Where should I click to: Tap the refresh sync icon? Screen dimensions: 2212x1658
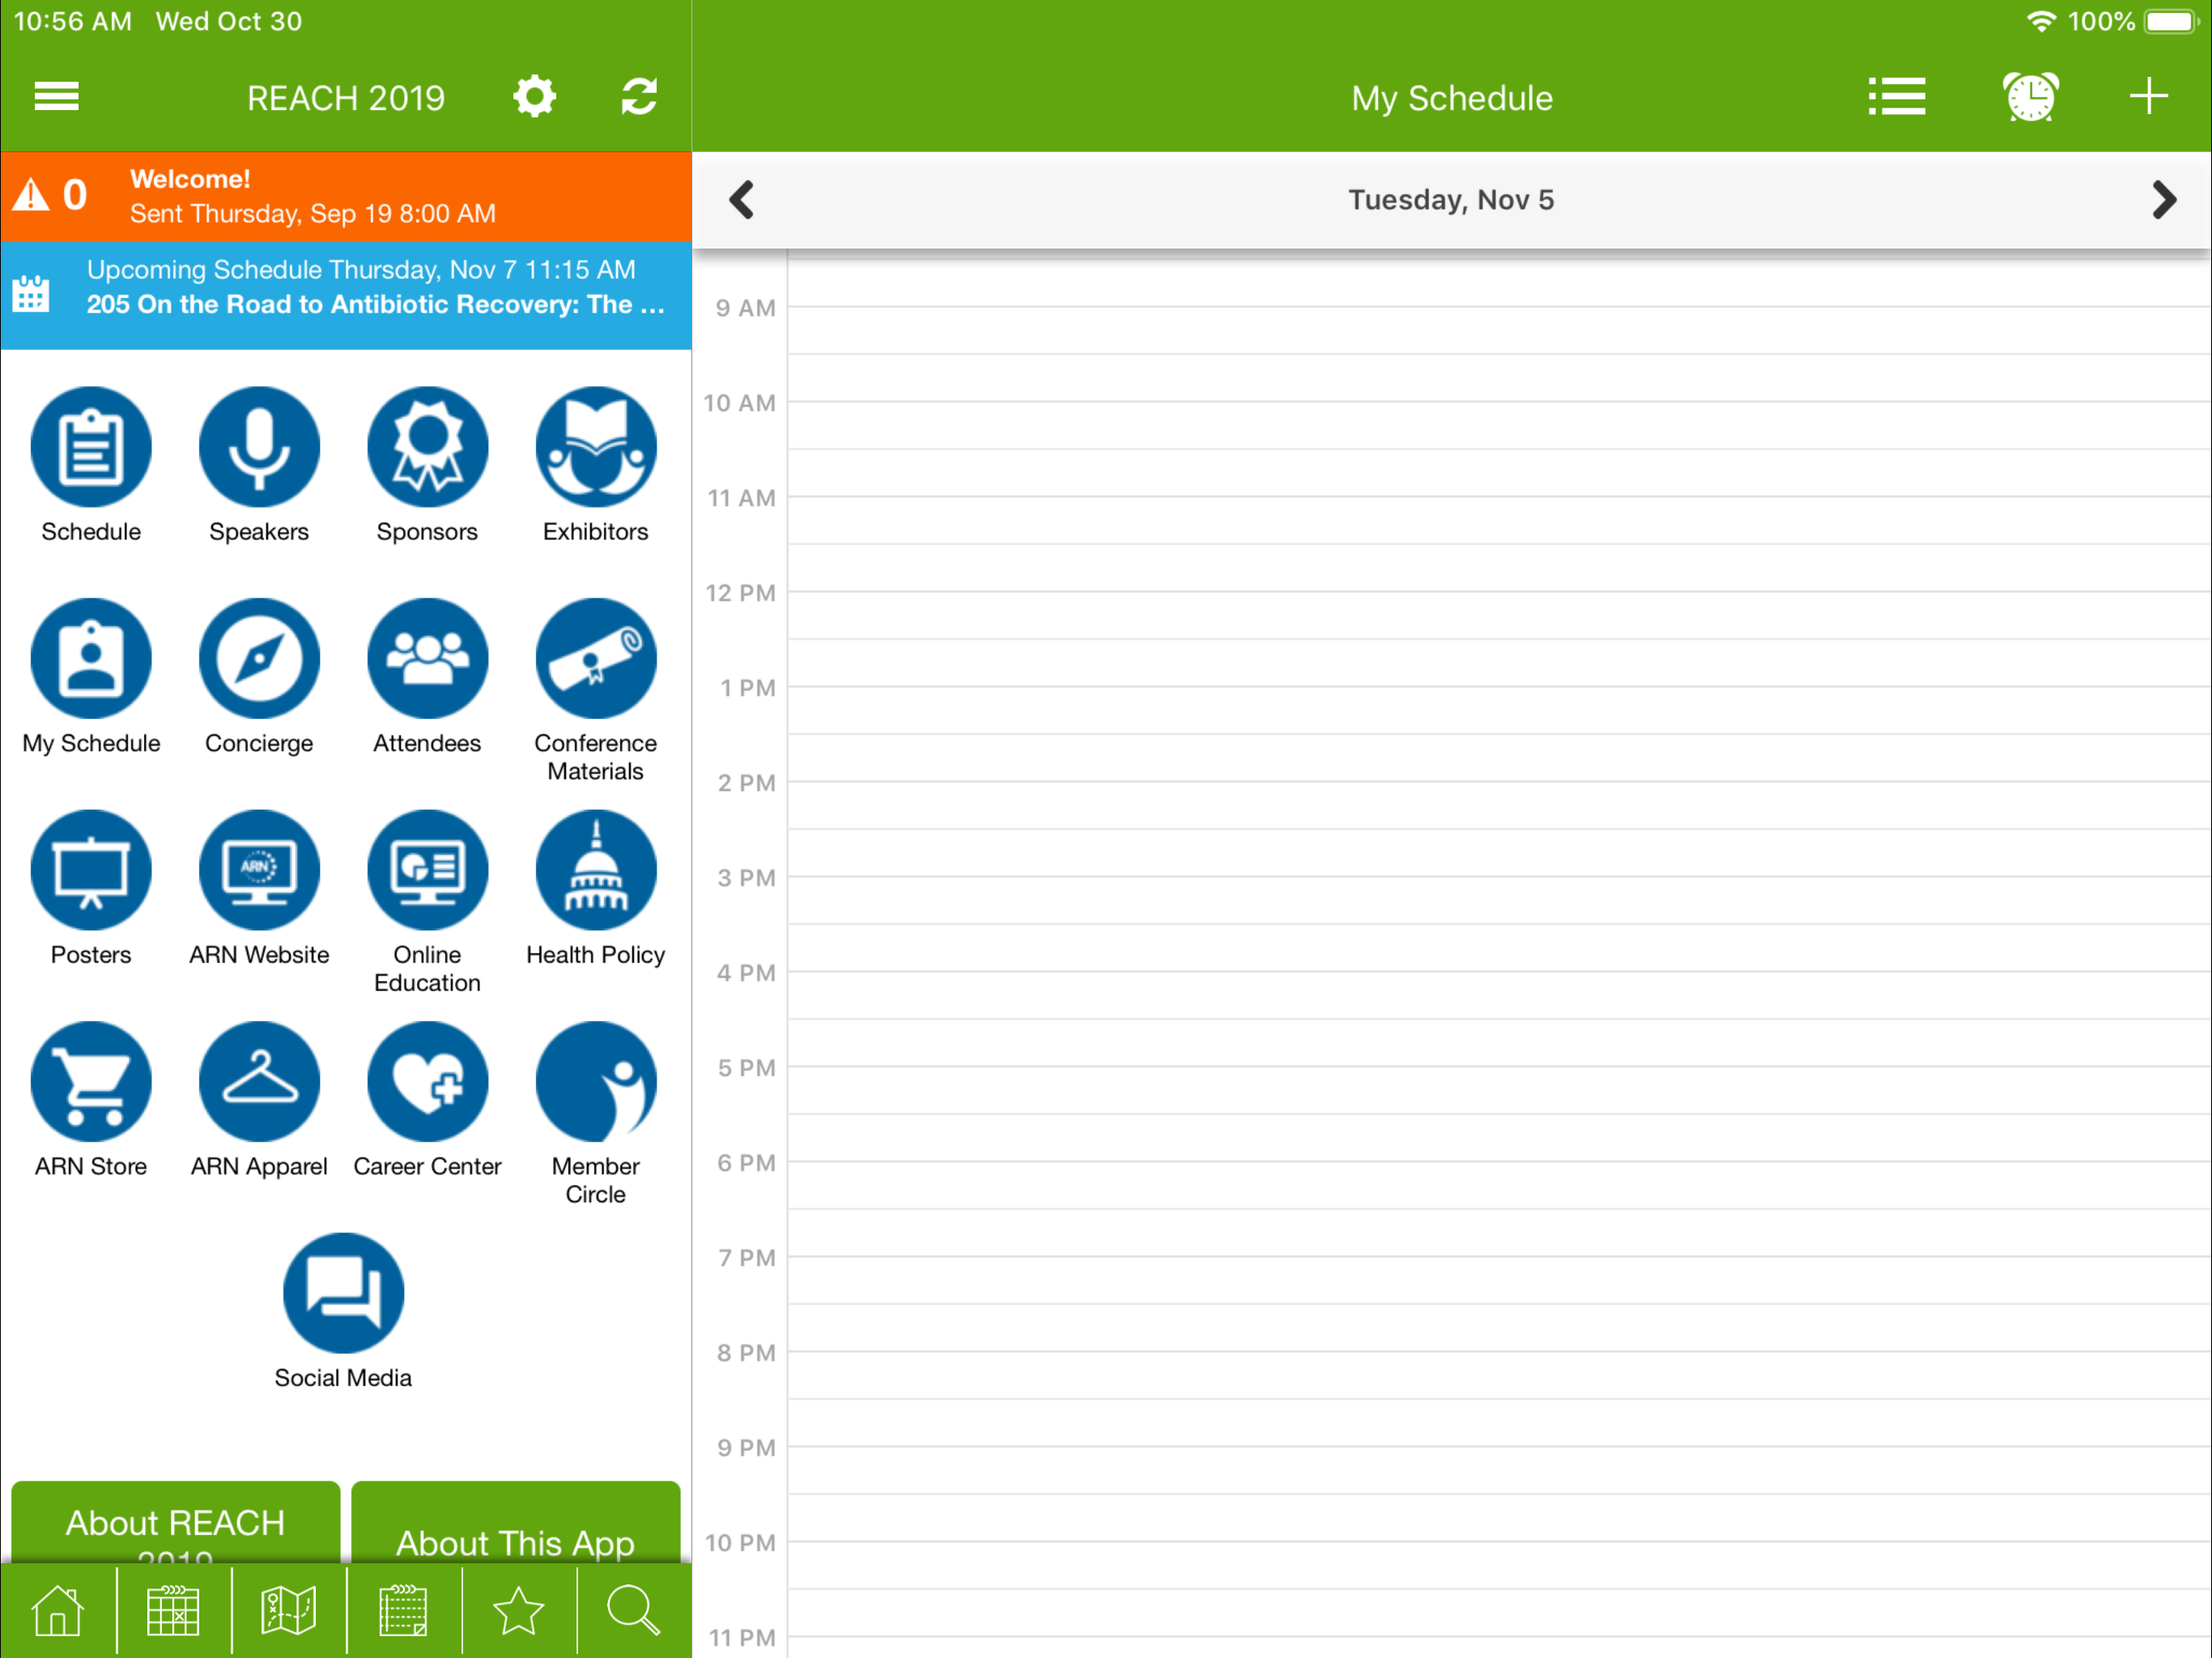coord(639,97)
